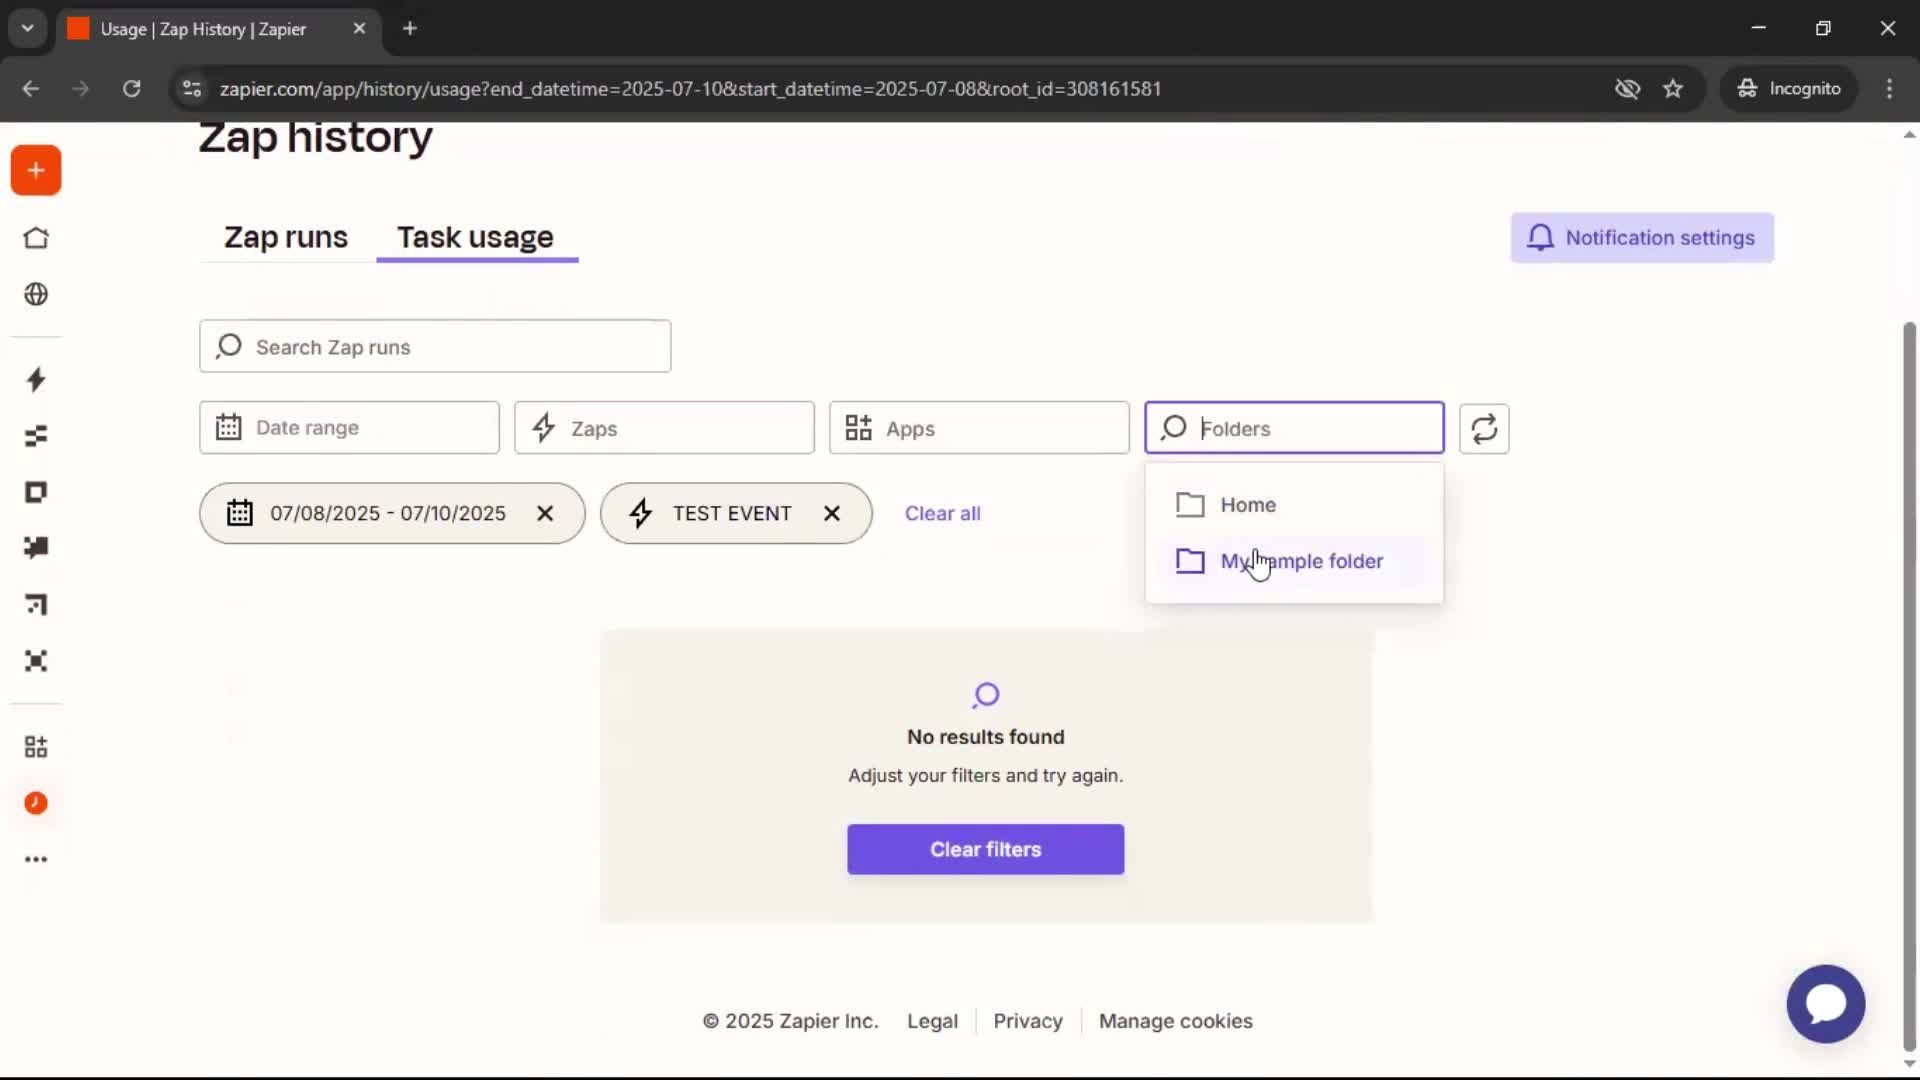The width and height of the screenshot is (1920, 1080).
Task: Select the Task usage tab
Action: pyautogui.click(x=476, y=237)
